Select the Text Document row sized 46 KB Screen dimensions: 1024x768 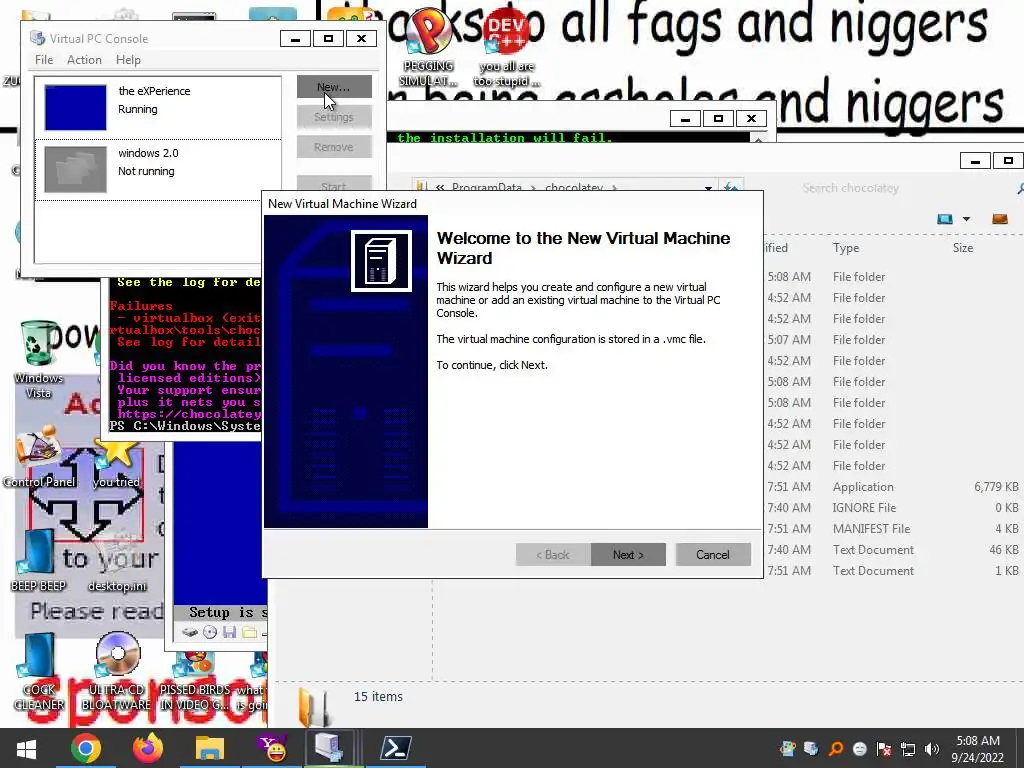tap(895, 549)
